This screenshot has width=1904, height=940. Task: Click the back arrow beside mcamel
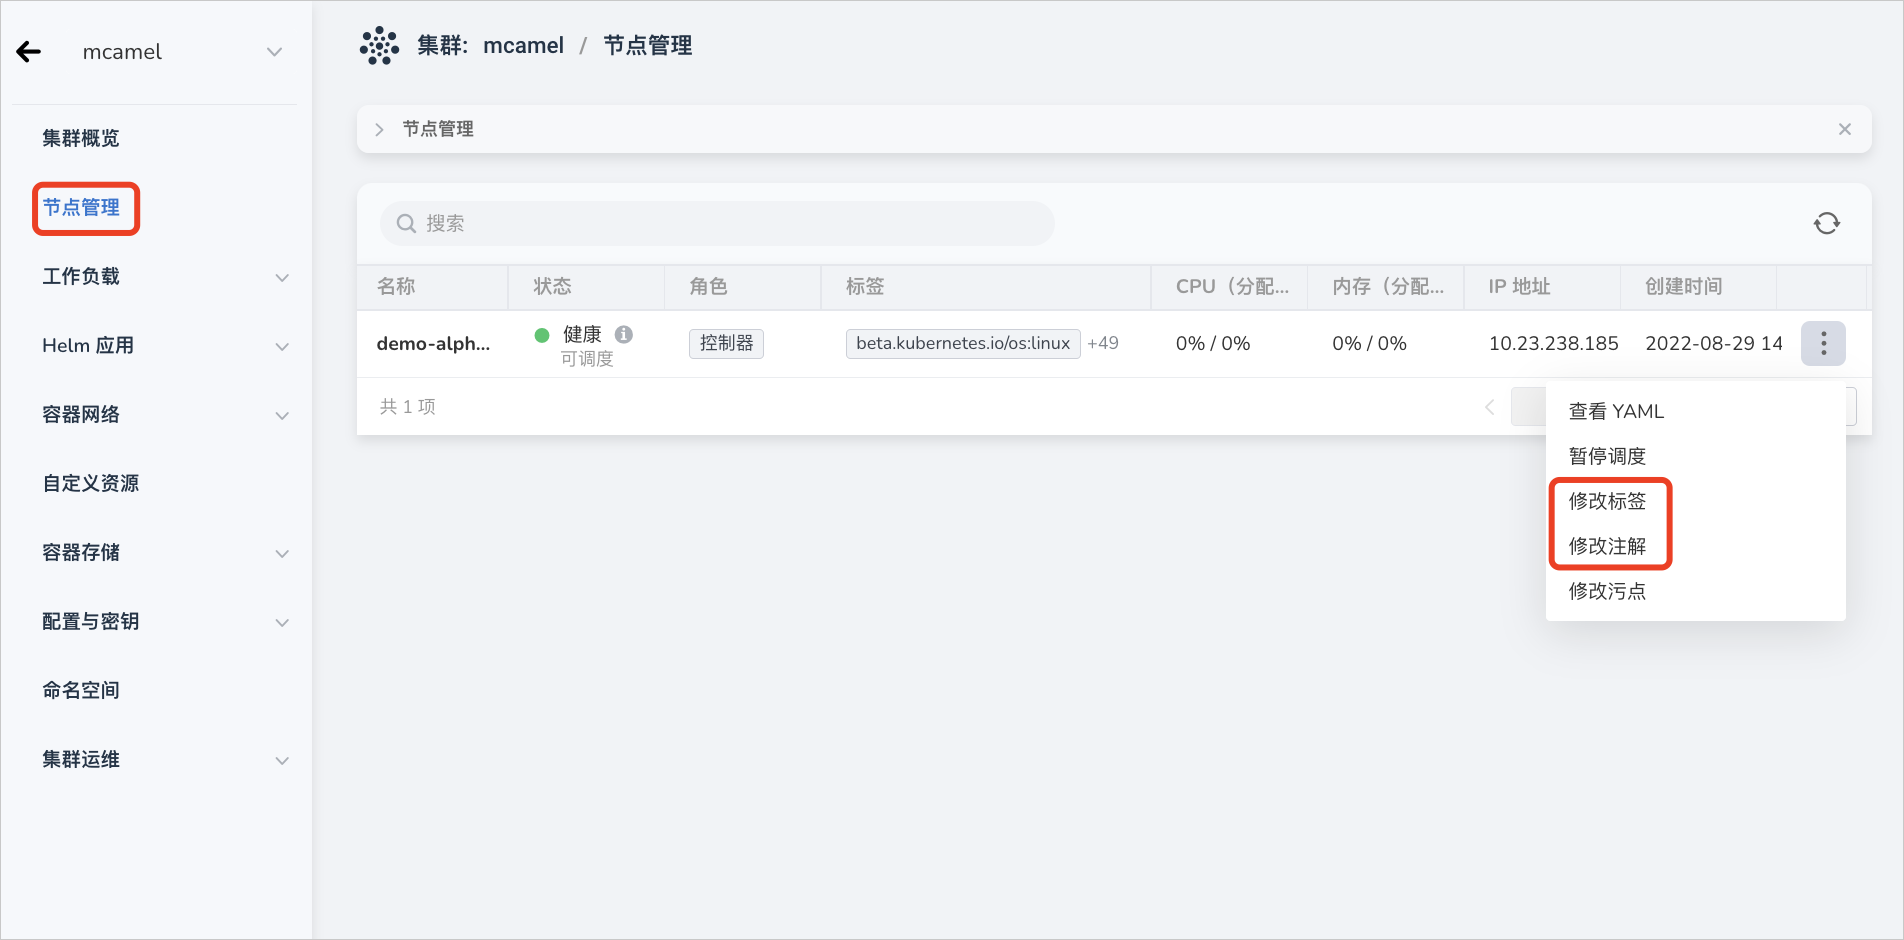[x=29, y=52]
